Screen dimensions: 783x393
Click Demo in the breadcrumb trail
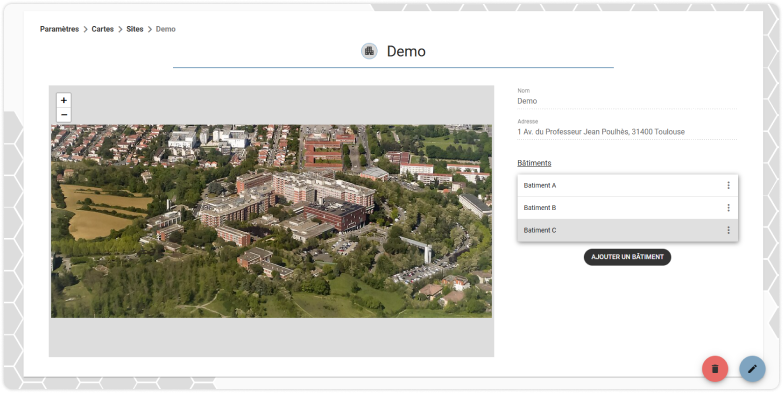pos(166,29)
